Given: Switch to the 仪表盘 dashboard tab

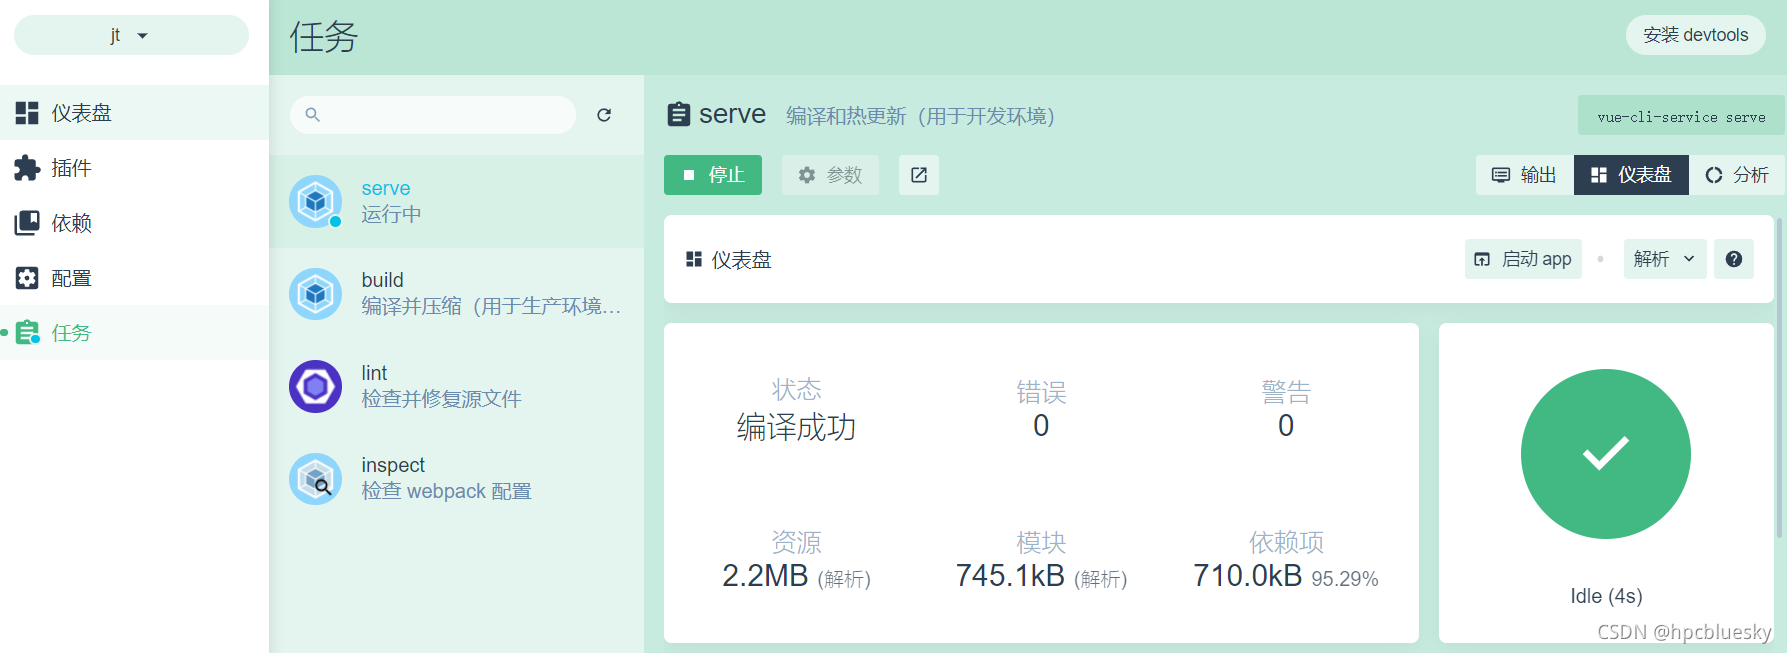Looking at the screenshot, I should click(1631, 175).
